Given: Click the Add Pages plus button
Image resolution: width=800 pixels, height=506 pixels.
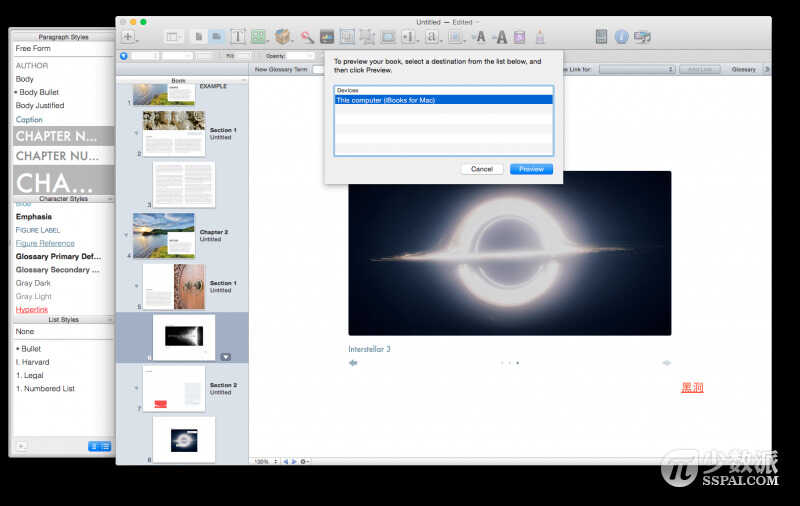Looking at the screenshot, I should (x=129, y=37).
